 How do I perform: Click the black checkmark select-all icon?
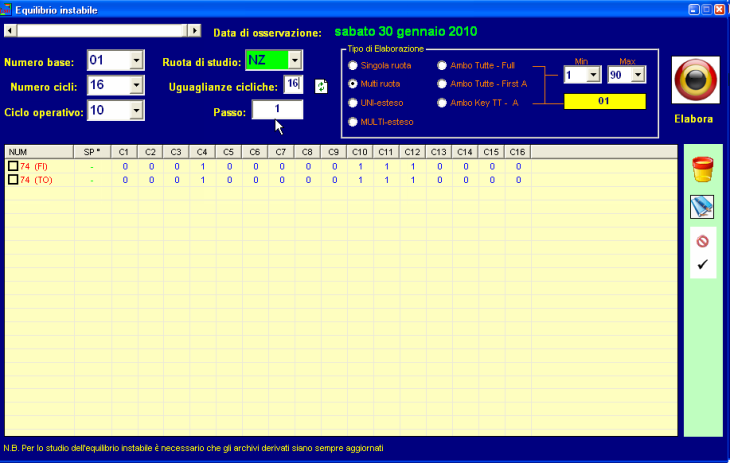(x=702, y=265)
